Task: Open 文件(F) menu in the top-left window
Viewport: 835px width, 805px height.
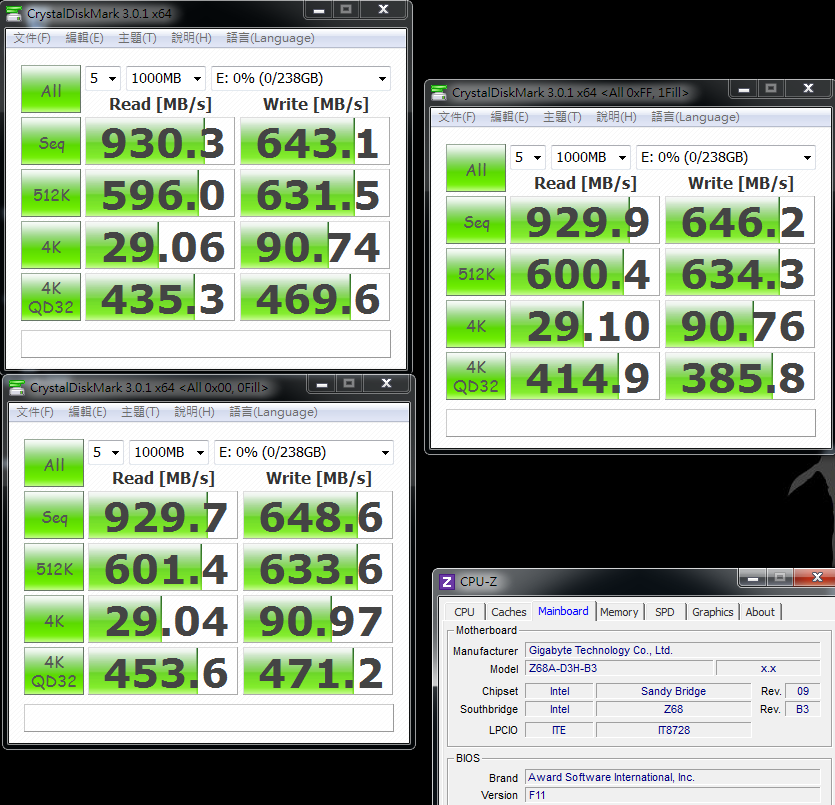Action: (x=32, y=38)
